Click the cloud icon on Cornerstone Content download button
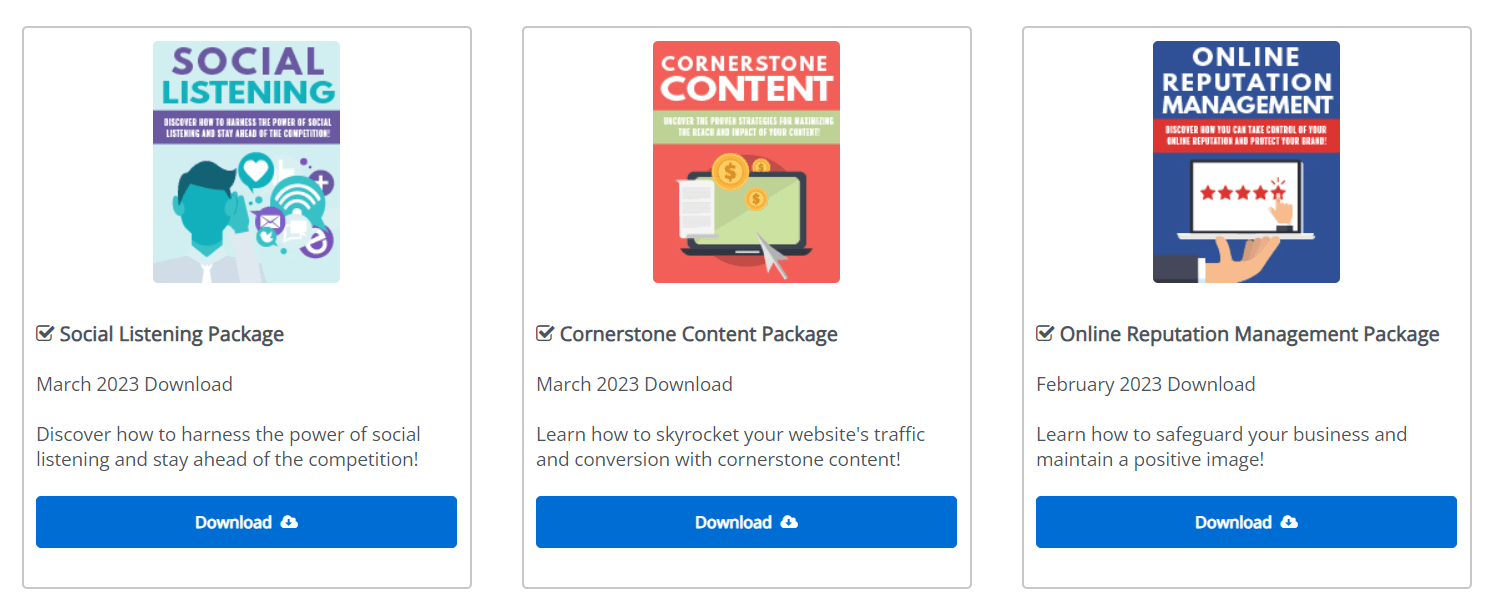Viewport: 1491px width, 615px height. pyautogui.click(x=789, y=522)
